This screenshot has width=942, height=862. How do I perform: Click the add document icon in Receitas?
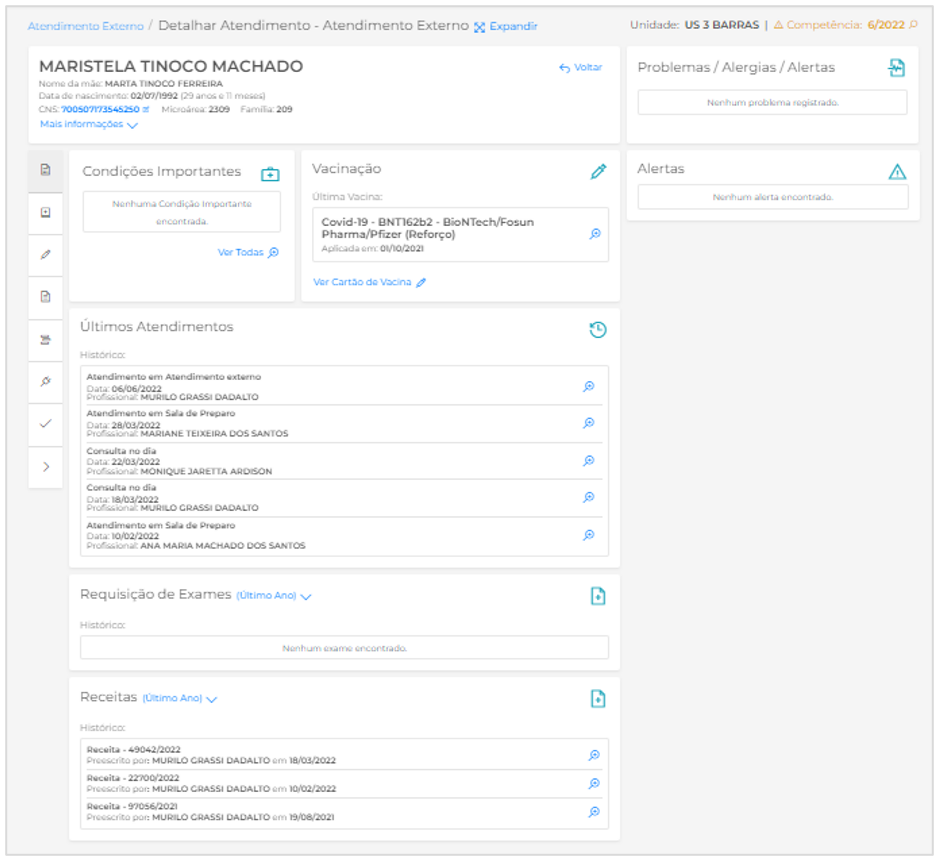pos(598,698)
